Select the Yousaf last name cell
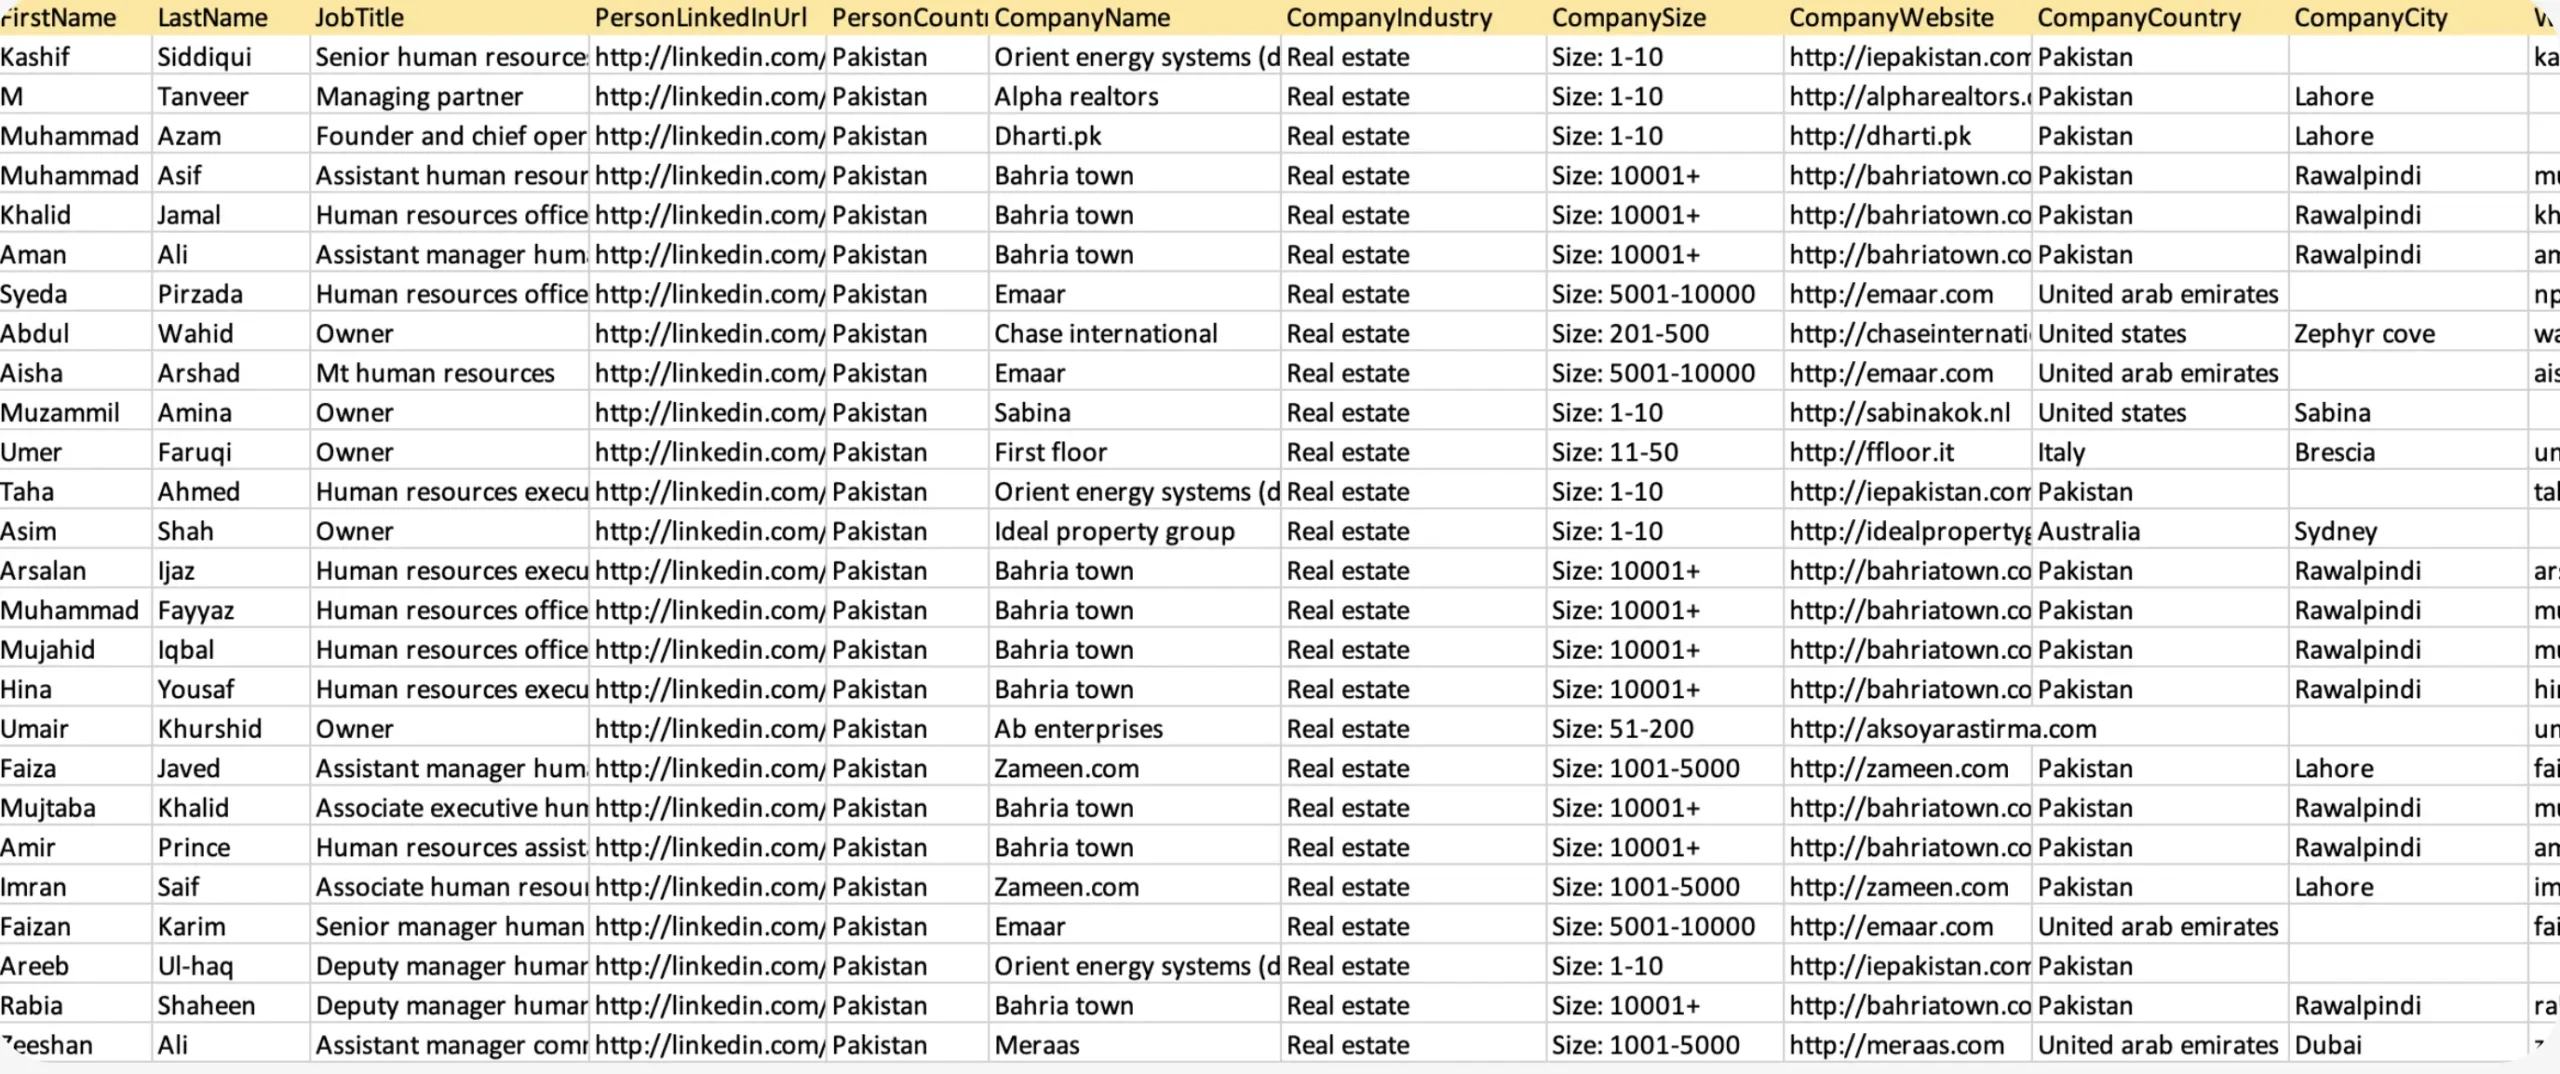2560x1074 pixels. tap(230, 688)
